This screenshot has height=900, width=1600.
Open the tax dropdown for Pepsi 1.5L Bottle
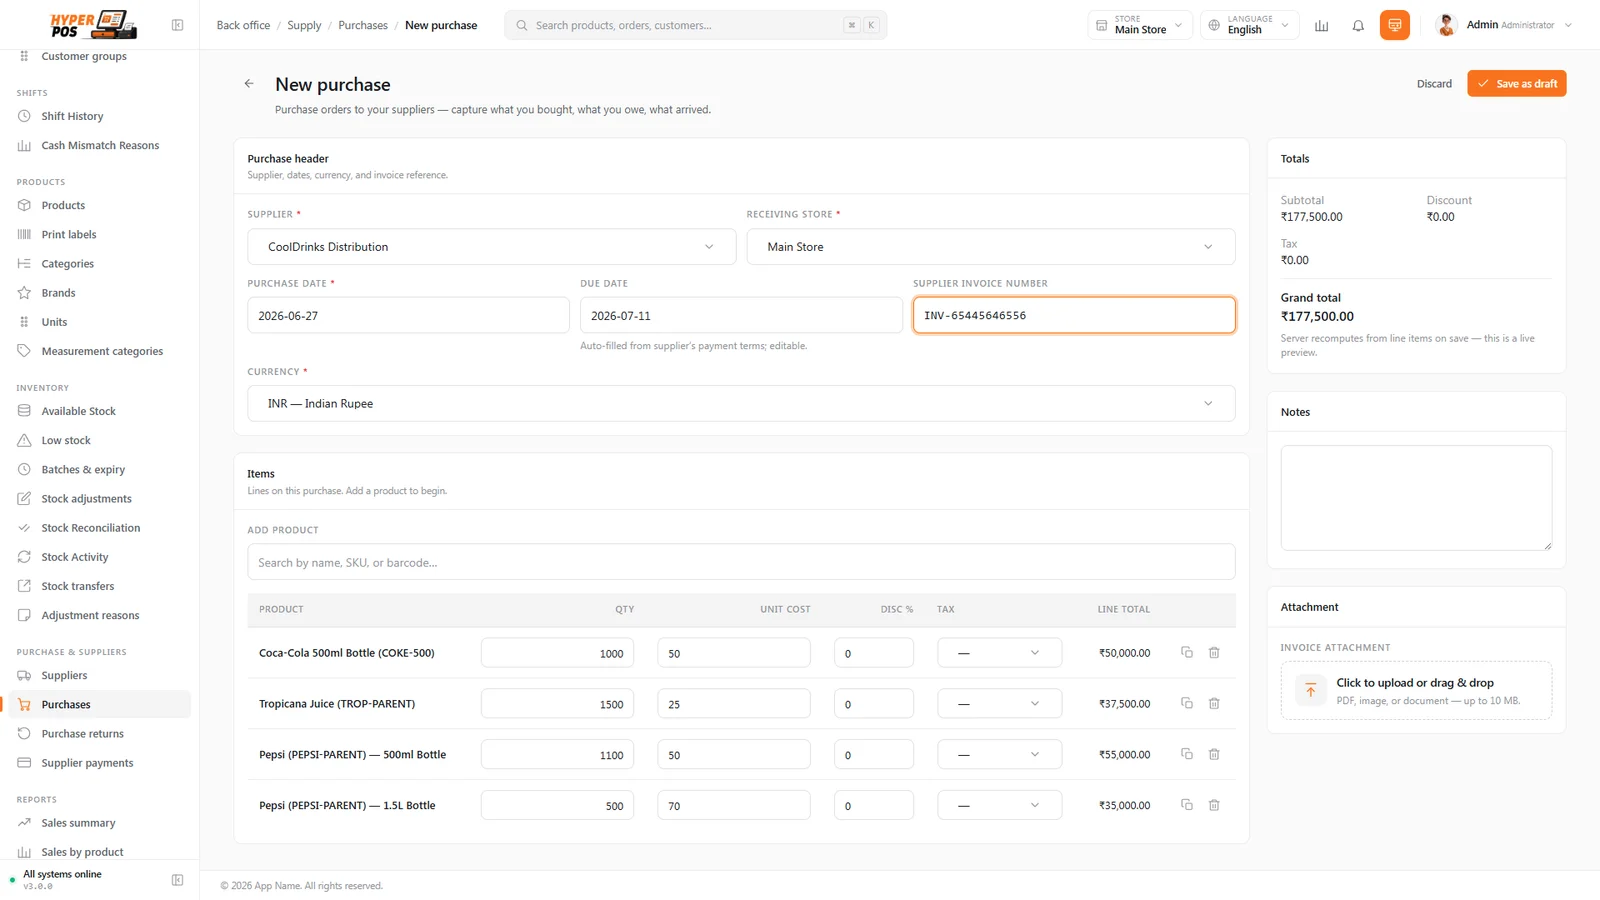click(999, 805)
